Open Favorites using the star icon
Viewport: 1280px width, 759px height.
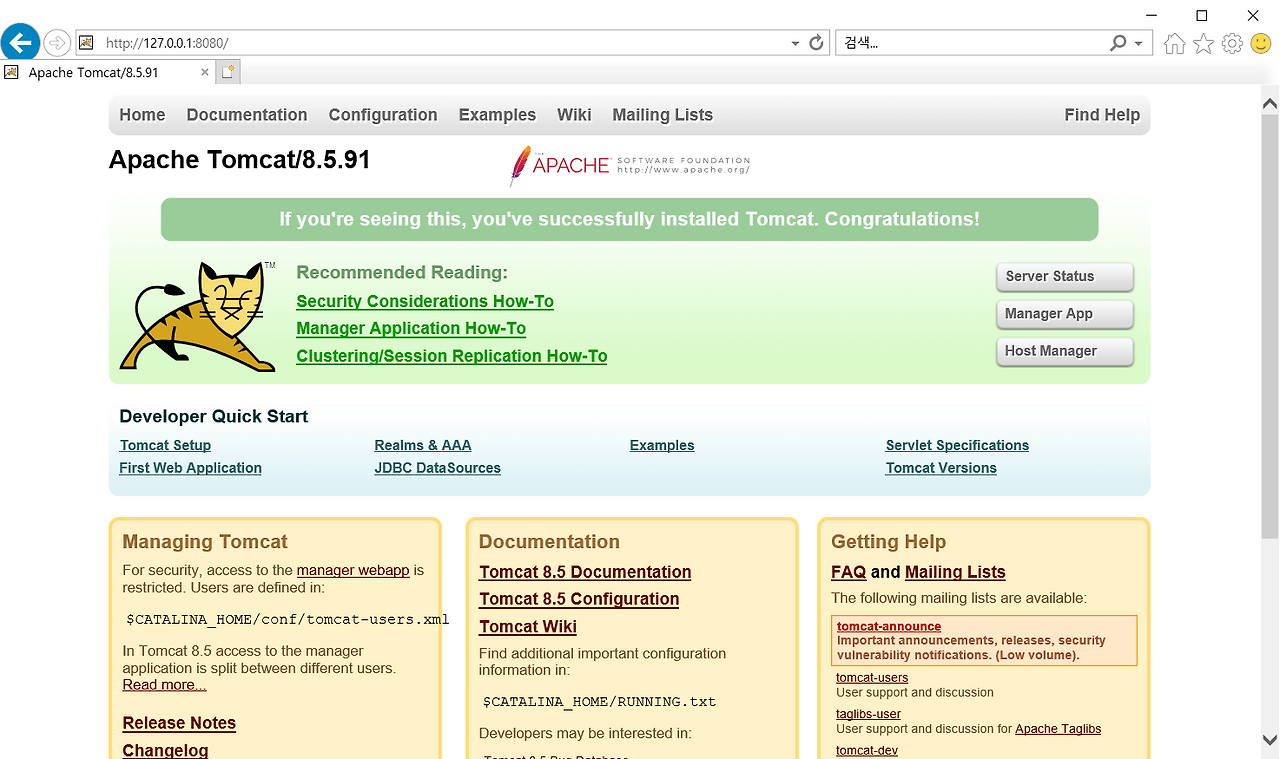point(1203,42)
